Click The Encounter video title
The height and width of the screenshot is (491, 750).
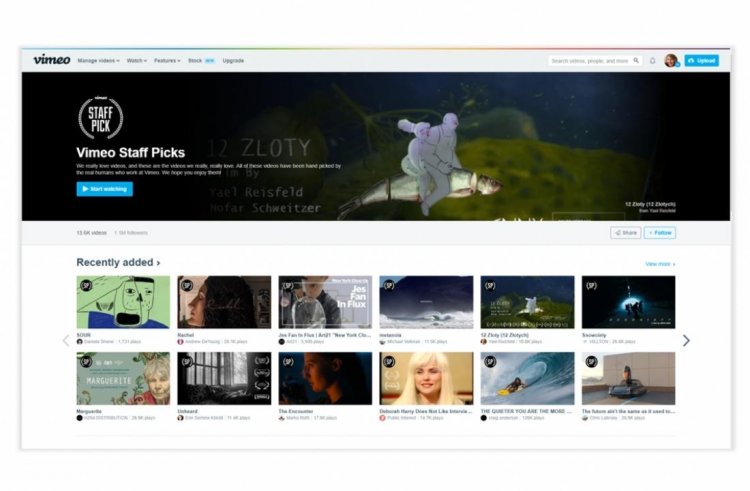tap(296, 411)
